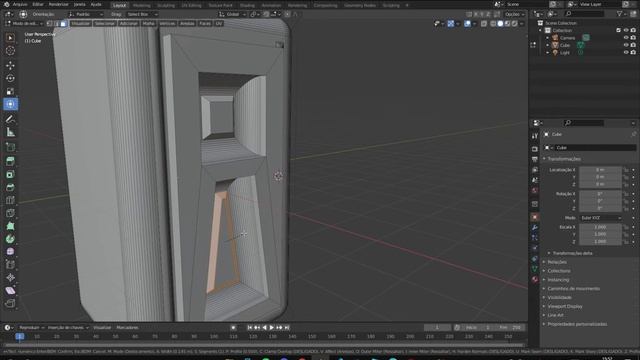Select the Annotate tool

pos(10,119)
